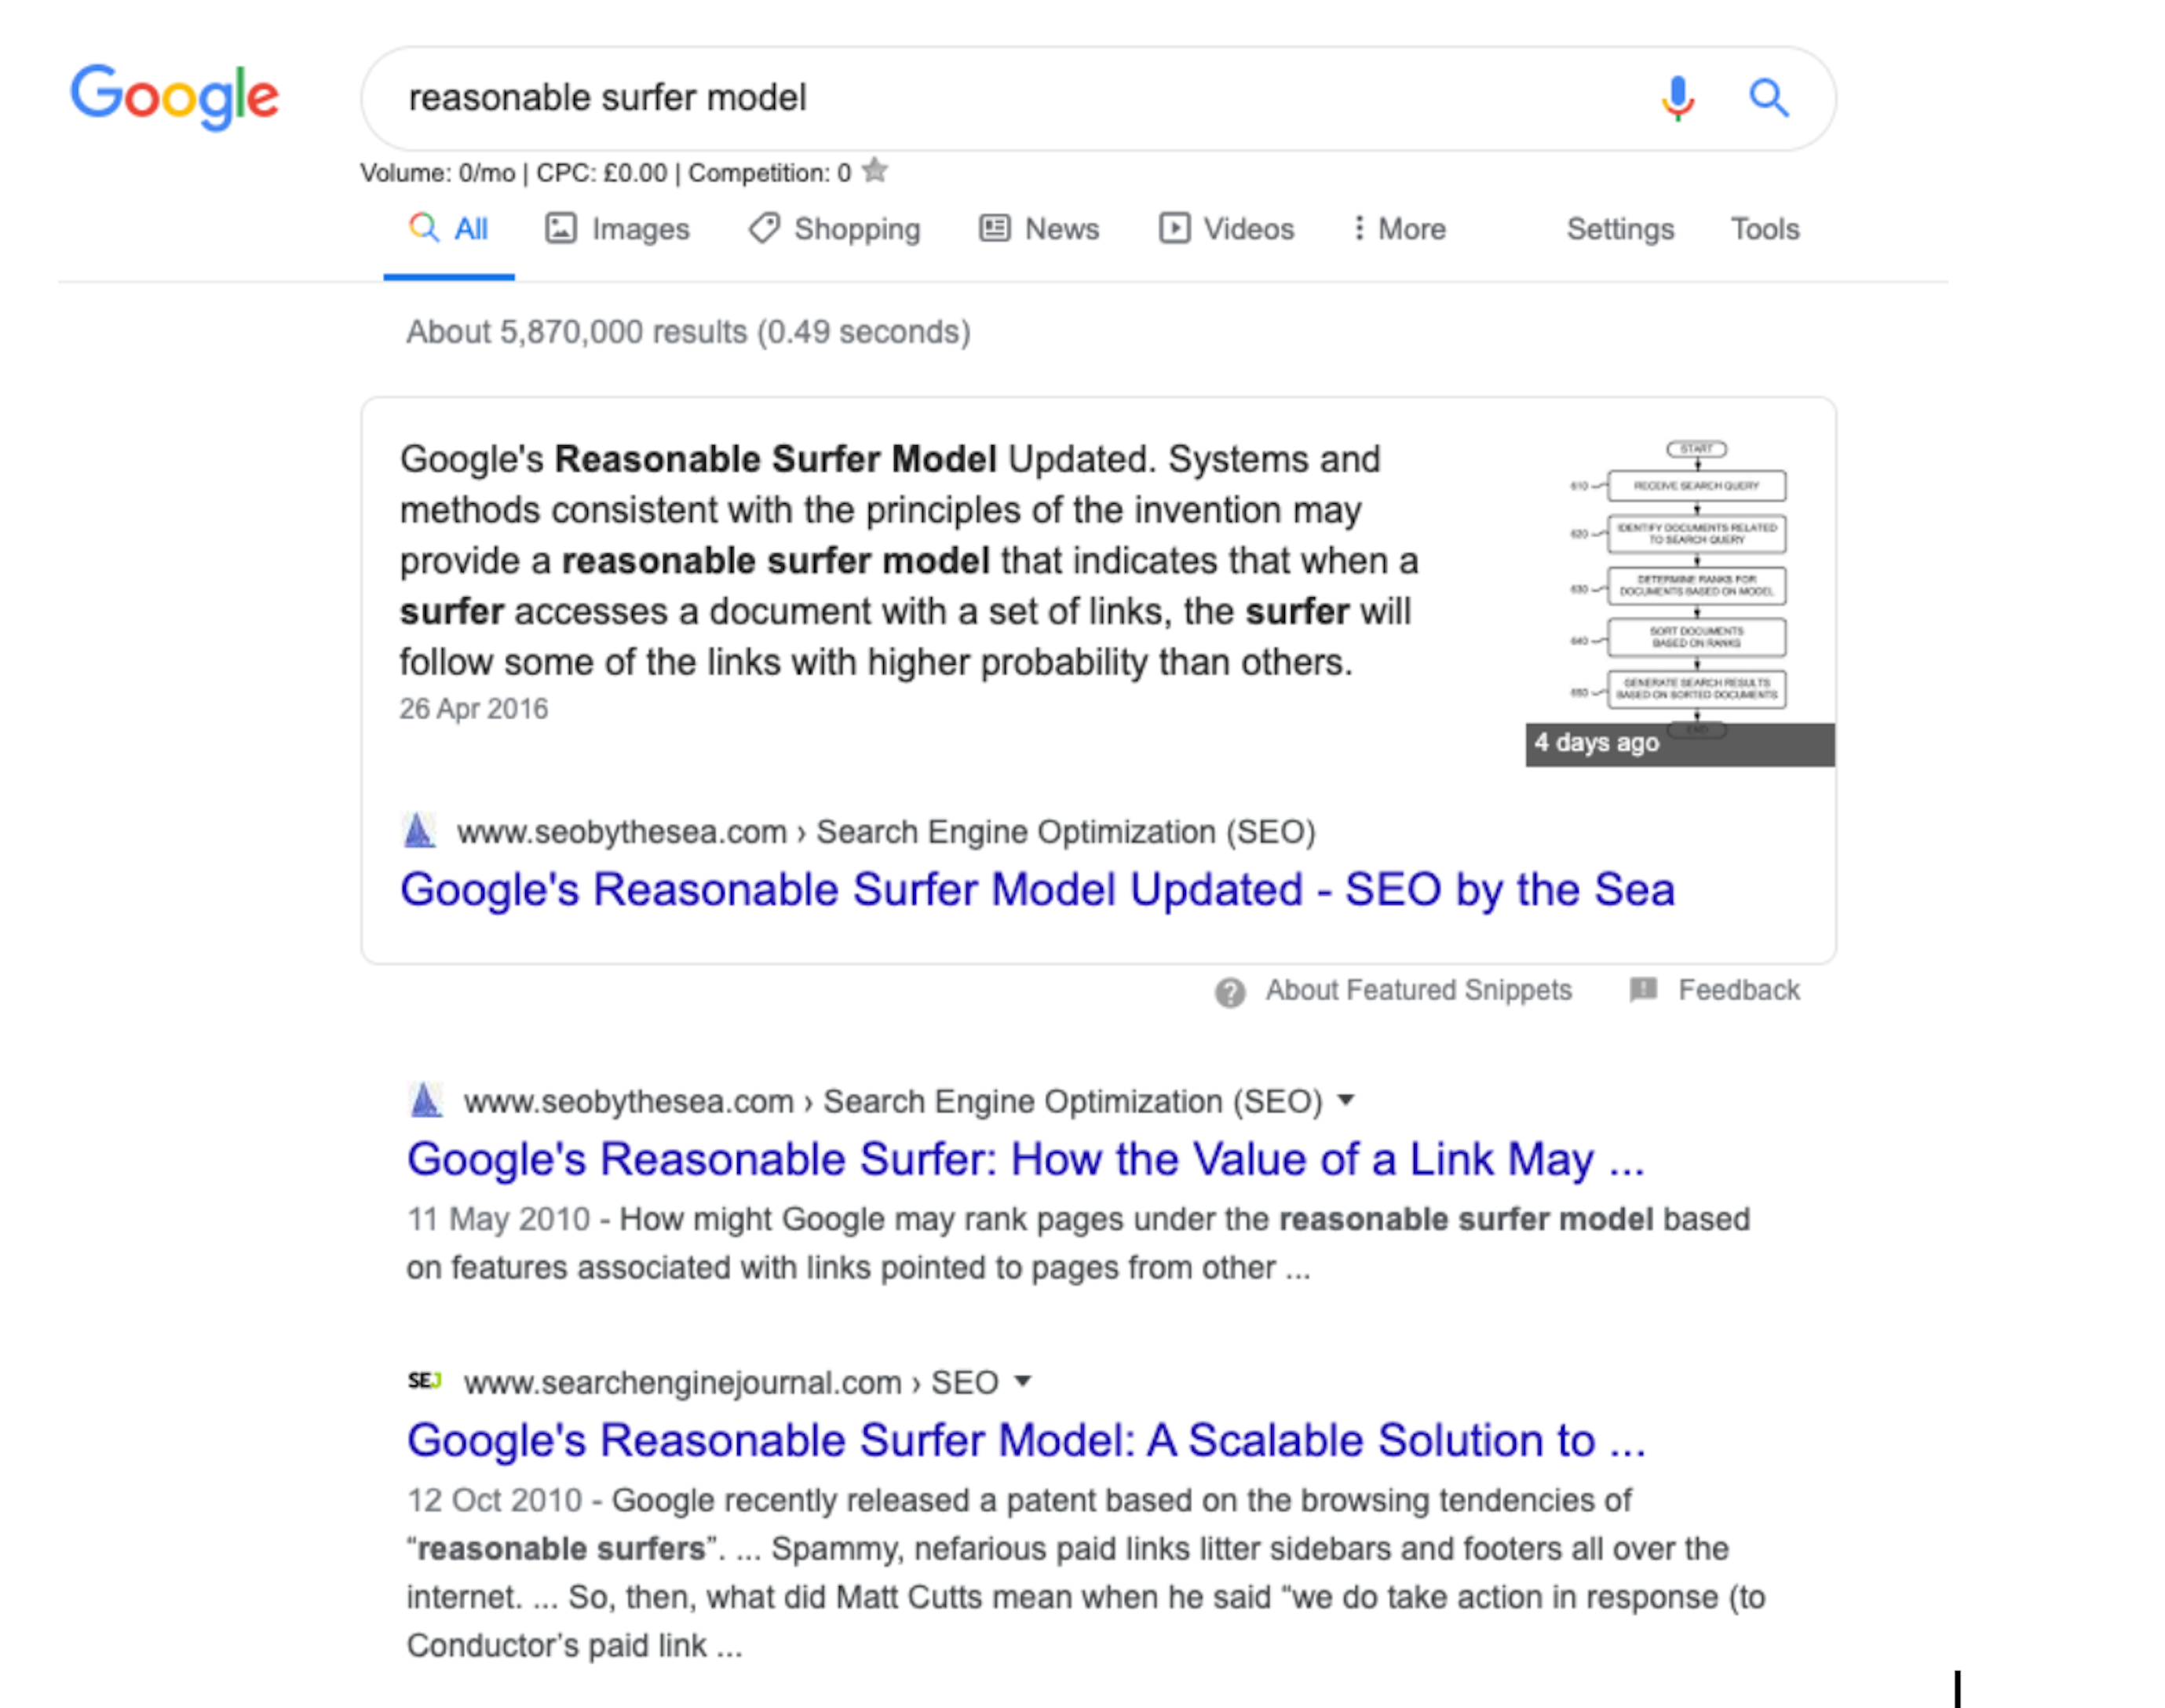Open Google's Reasonable Surfer Model Updated link
2165x1708 pixels.
click(1036, 889)
